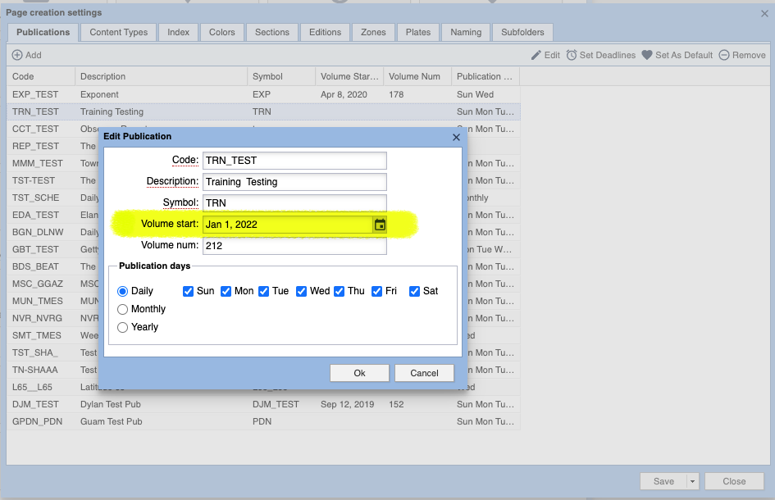Image resolution: width=775 pixels, height=500 pixels.
Task: Click the Add plus icon
Action: pyautogui.click(x=17, y=55)
